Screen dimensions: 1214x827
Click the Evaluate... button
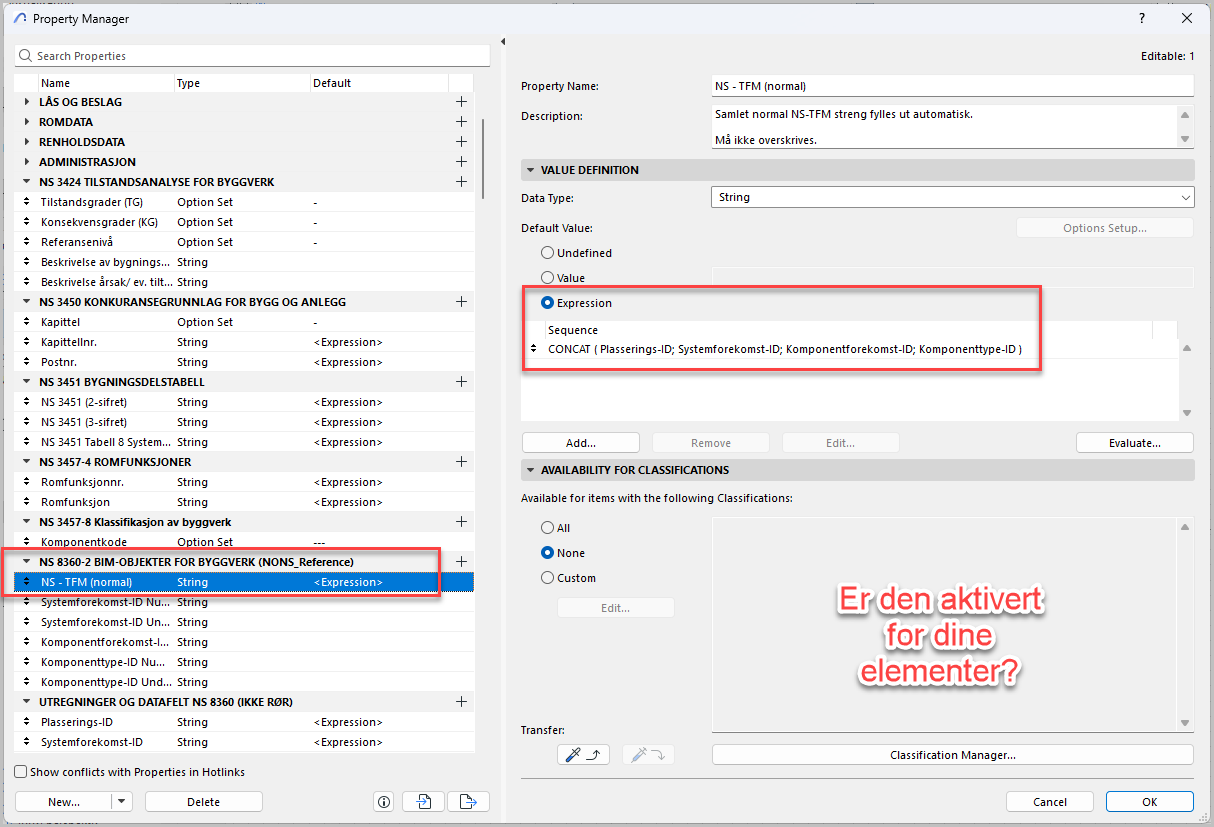click(x=1134, y=442)
